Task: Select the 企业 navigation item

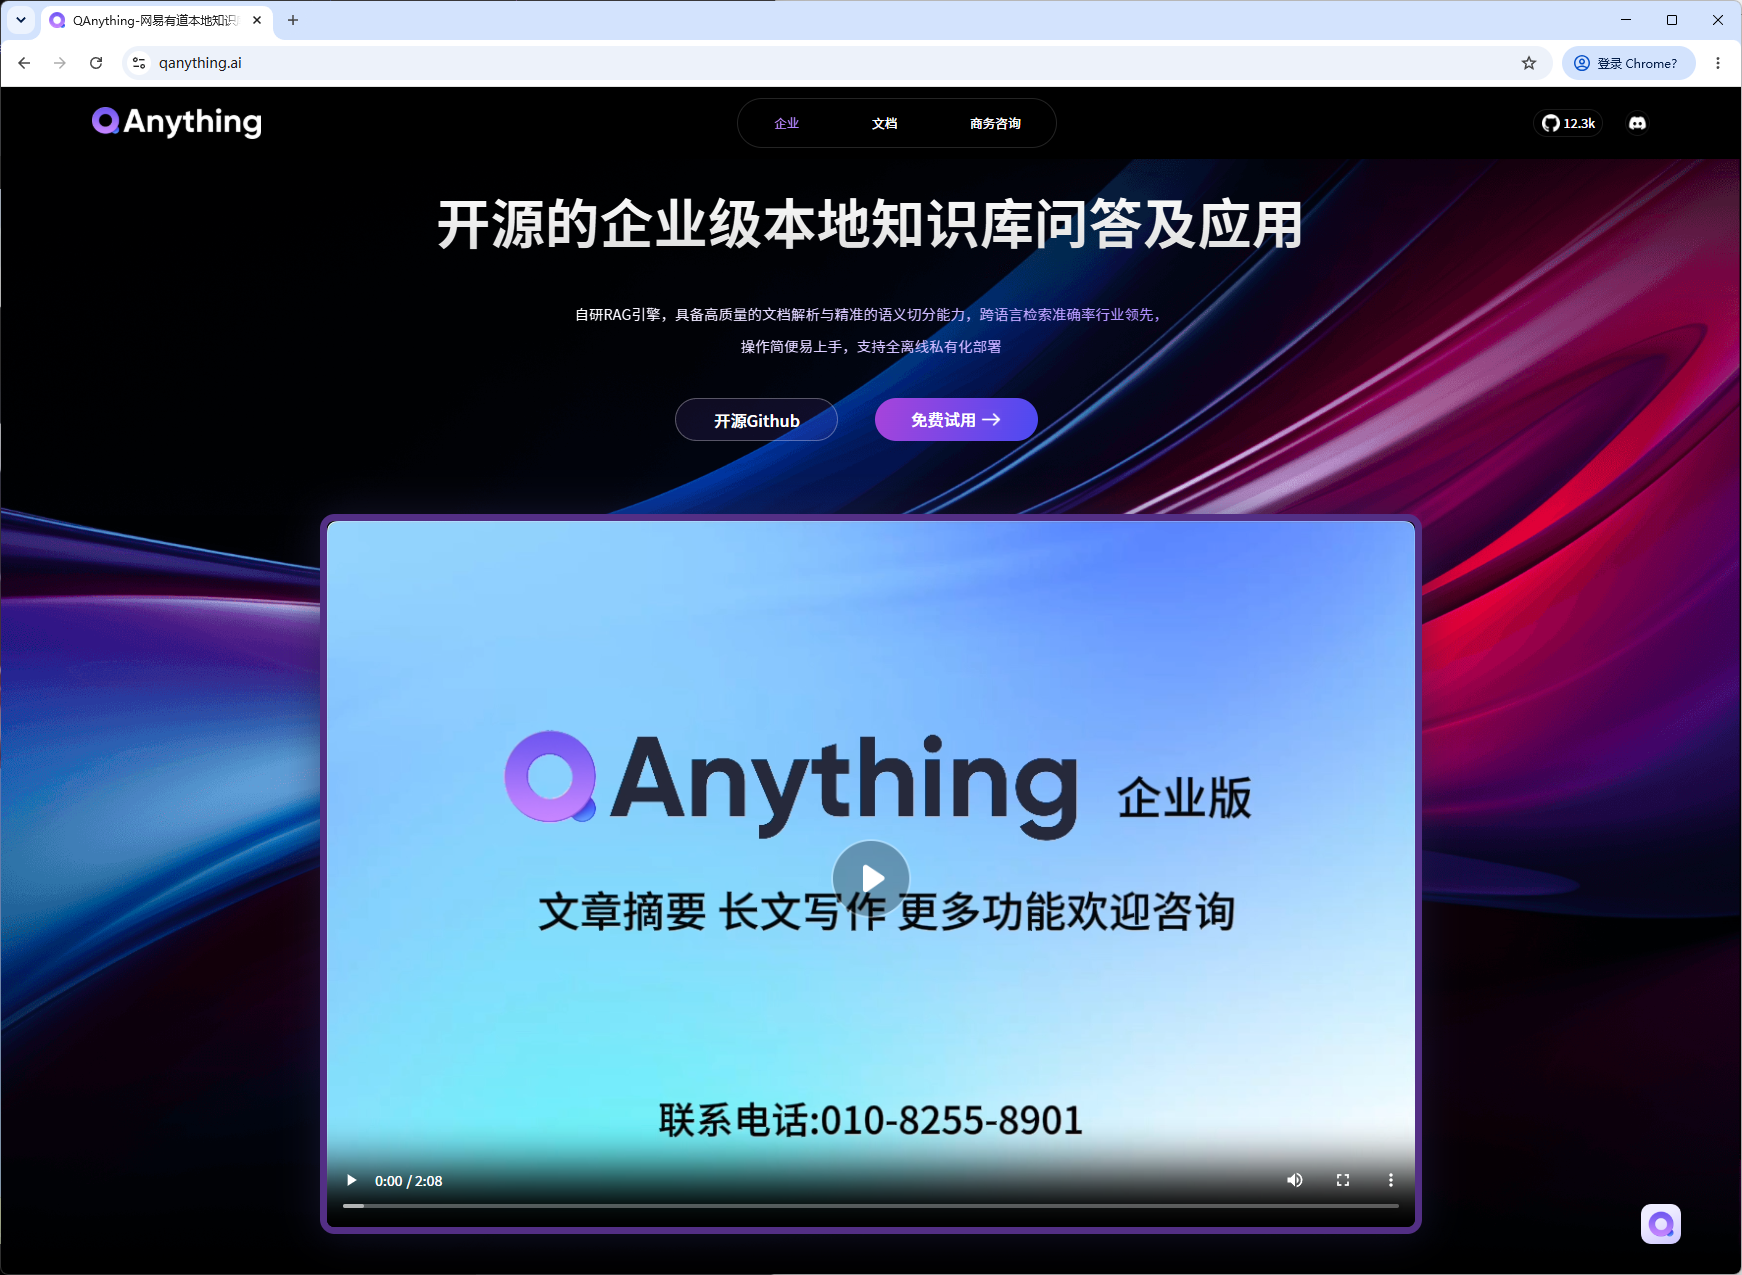Action: [x=787, y=124]
